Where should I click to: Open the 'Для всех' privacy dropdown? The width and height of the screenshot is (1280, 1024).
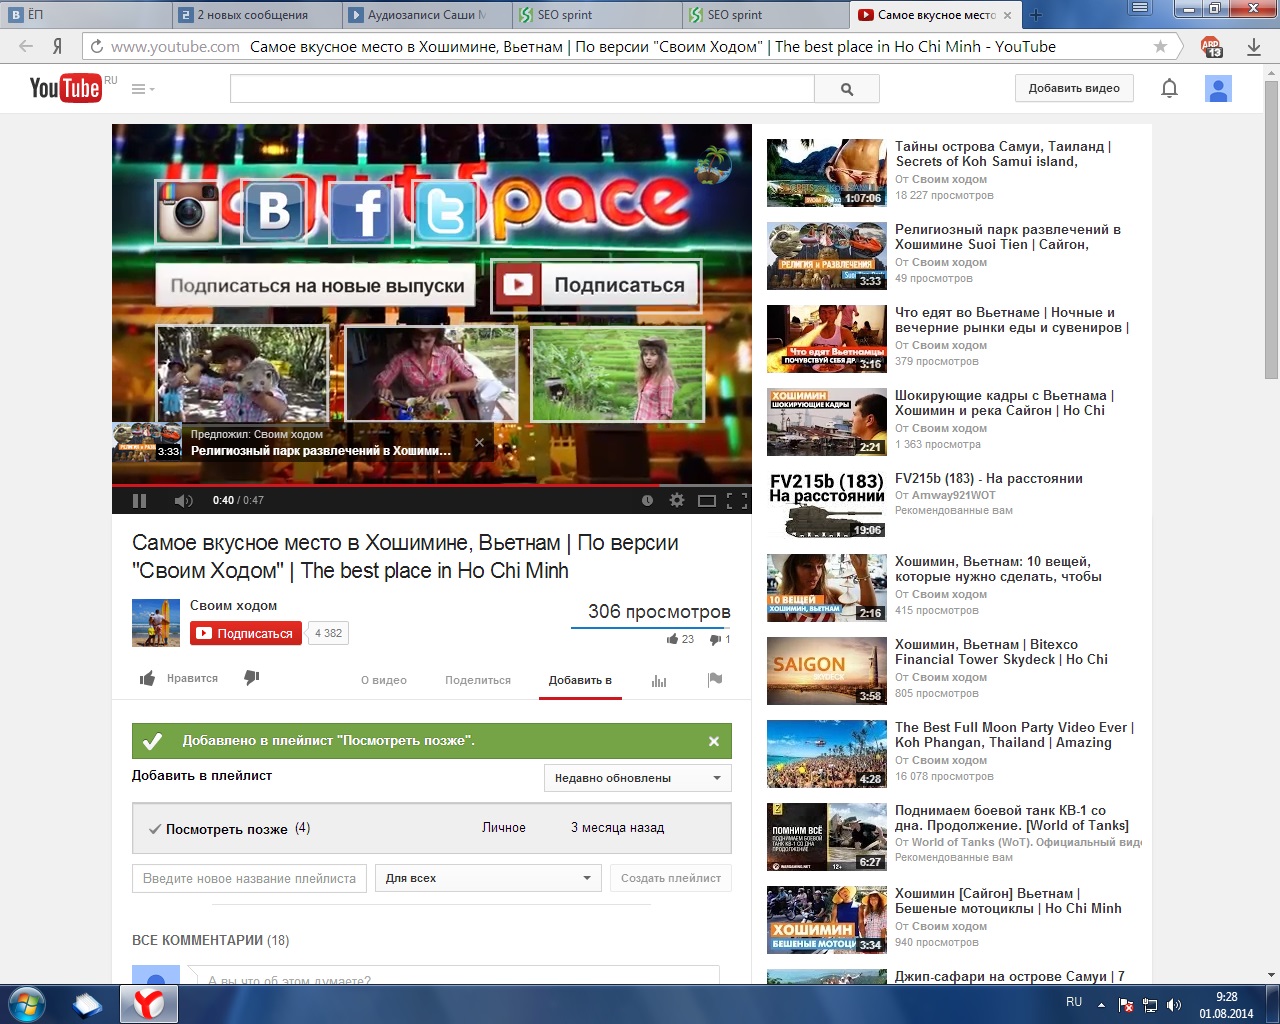[x=488, y=878]
